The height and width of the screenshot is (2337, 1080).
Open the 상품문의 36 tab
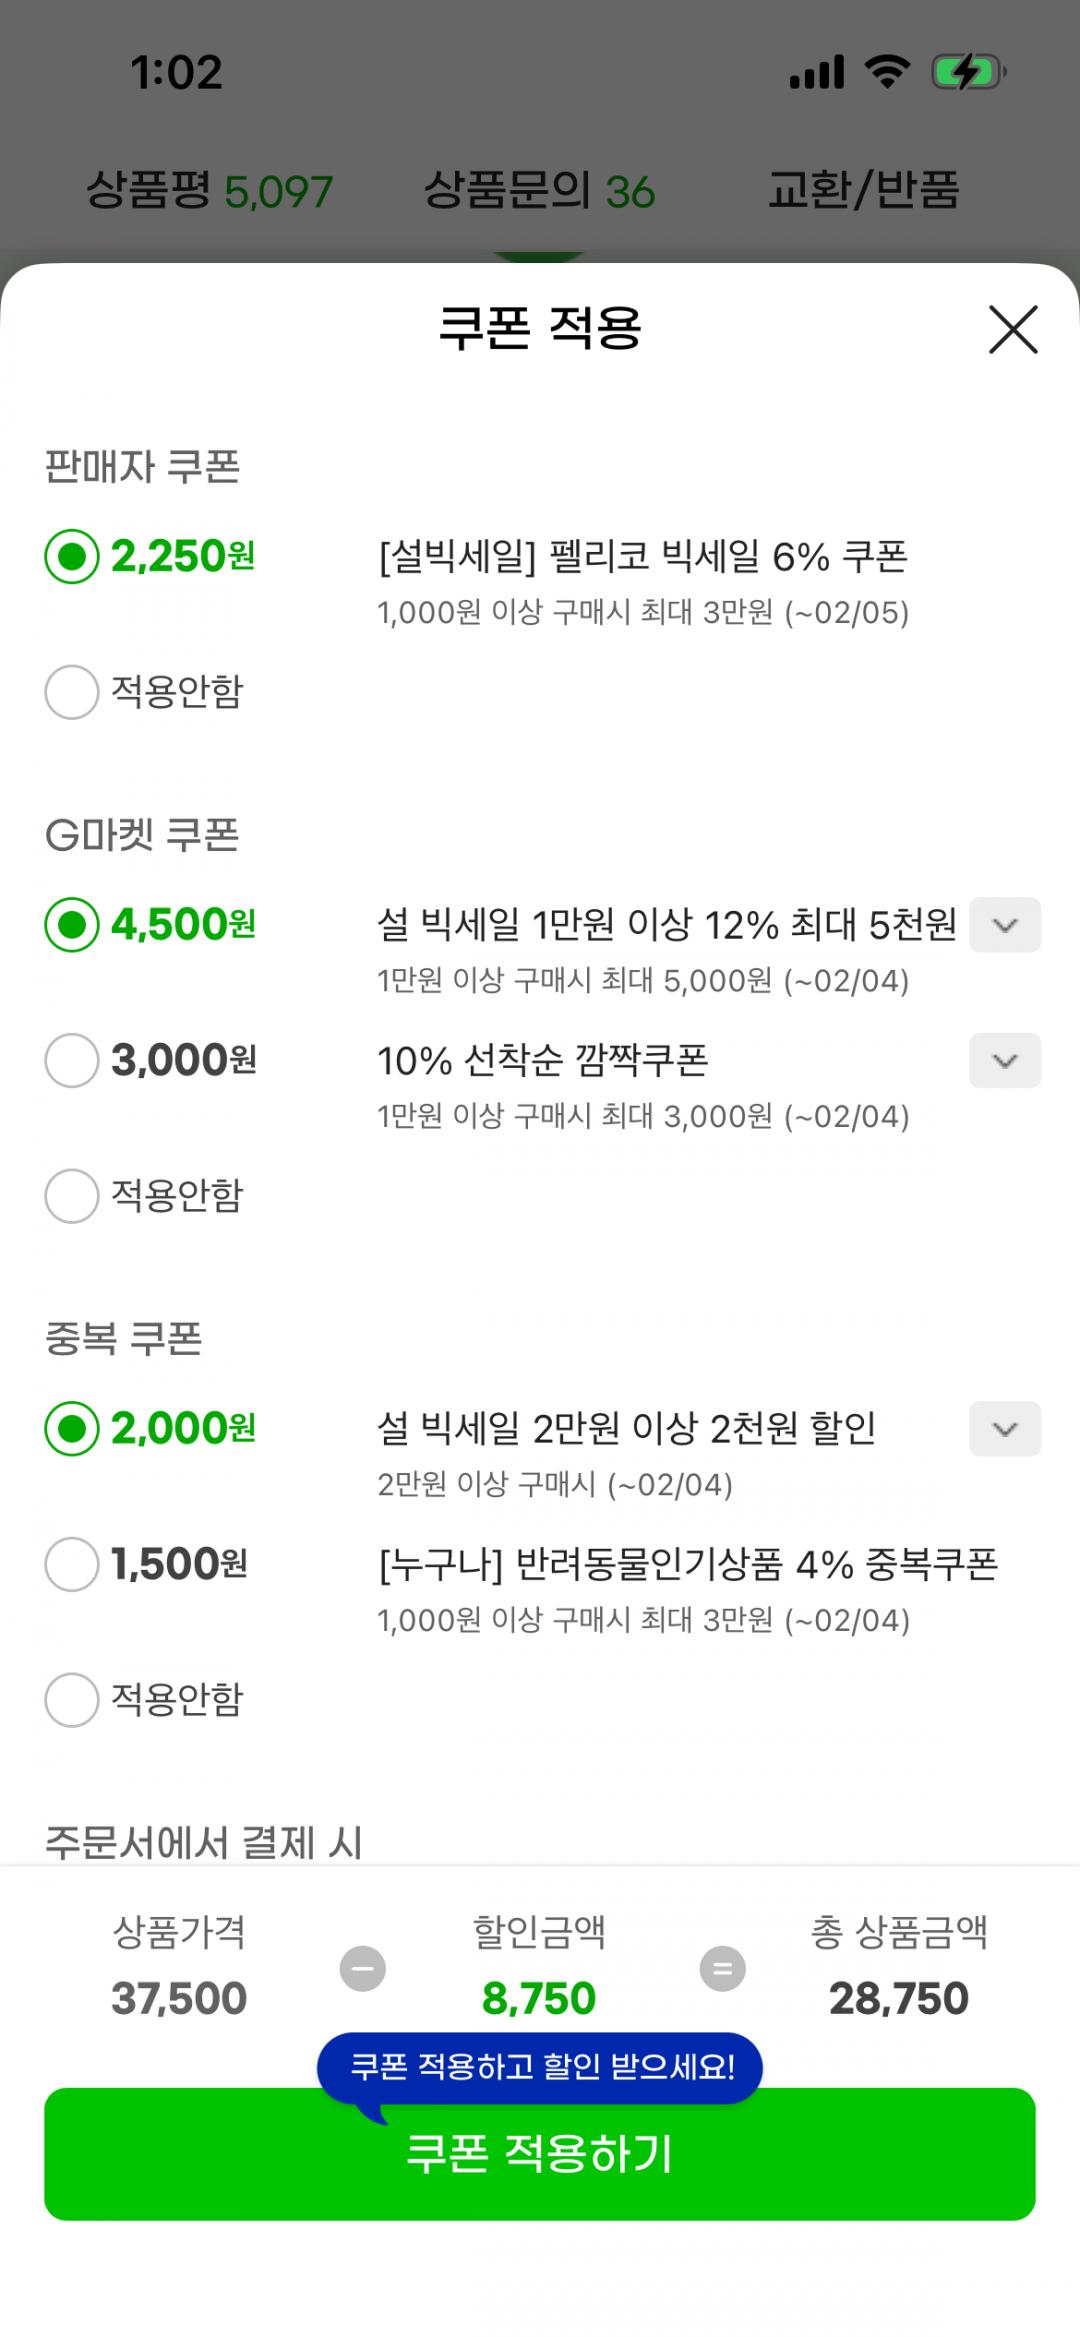point(539,190)
